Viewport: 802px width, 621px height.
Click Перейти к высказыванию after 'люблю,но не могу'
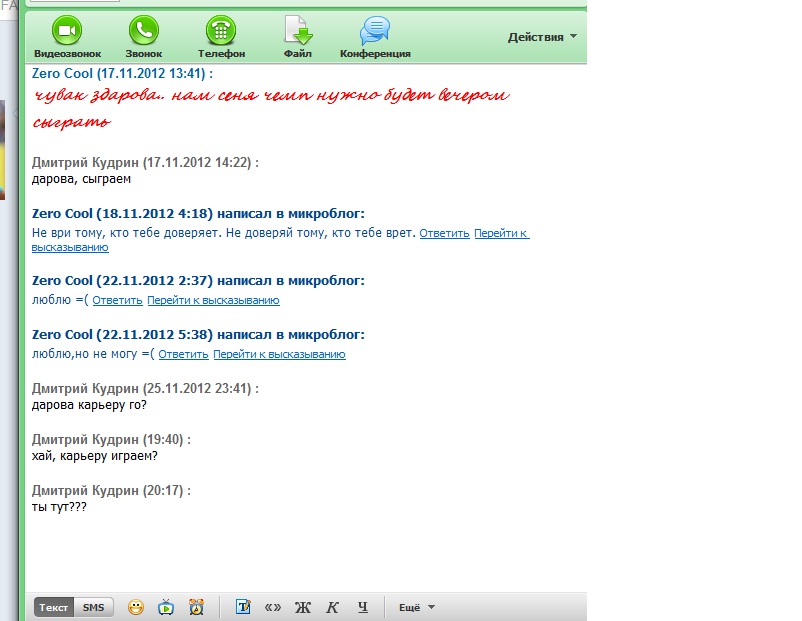point(279,354)
